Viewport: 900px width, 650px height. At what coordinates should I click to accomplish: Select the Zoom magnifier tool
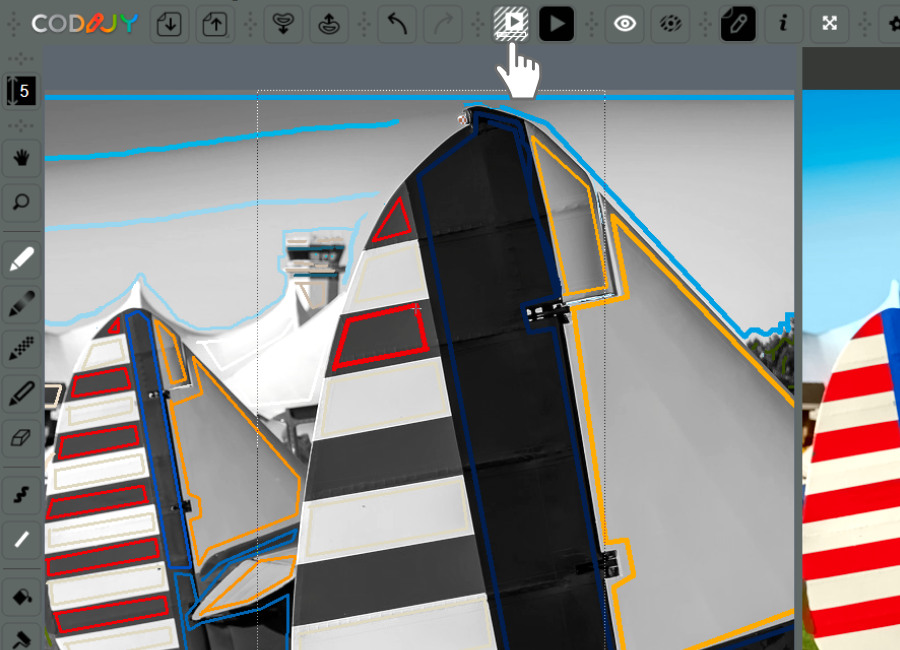pyautogui.click(x=22, y=203)
